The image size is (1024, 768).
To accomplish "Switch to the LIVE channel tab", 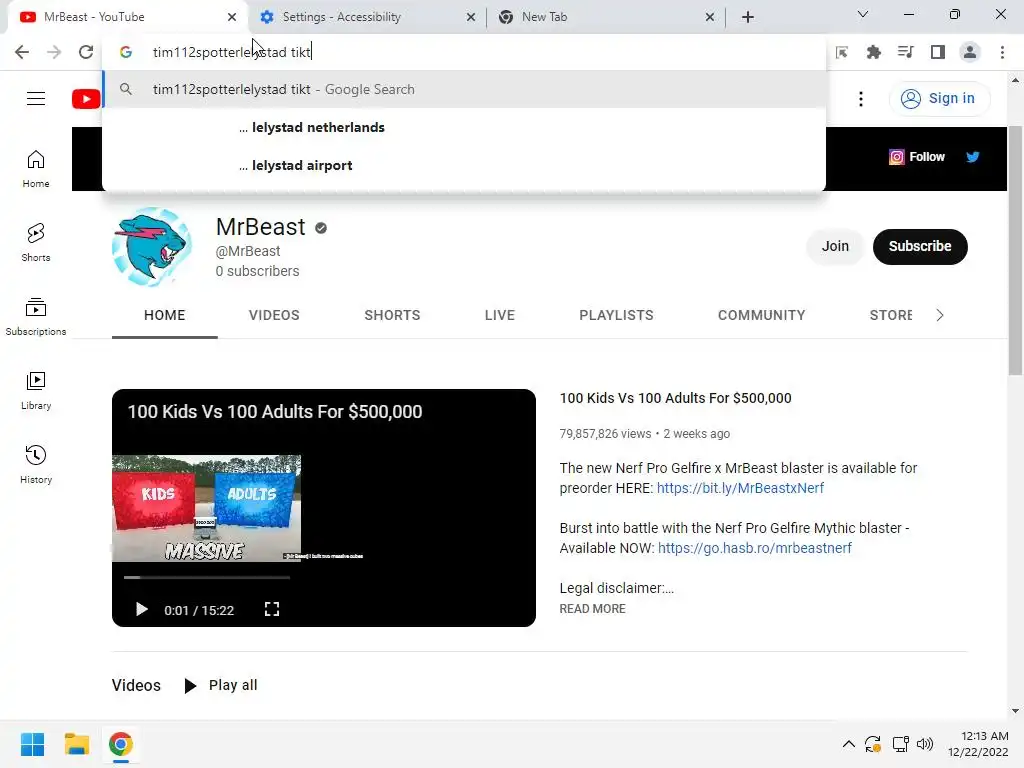I will click(500, 315).
